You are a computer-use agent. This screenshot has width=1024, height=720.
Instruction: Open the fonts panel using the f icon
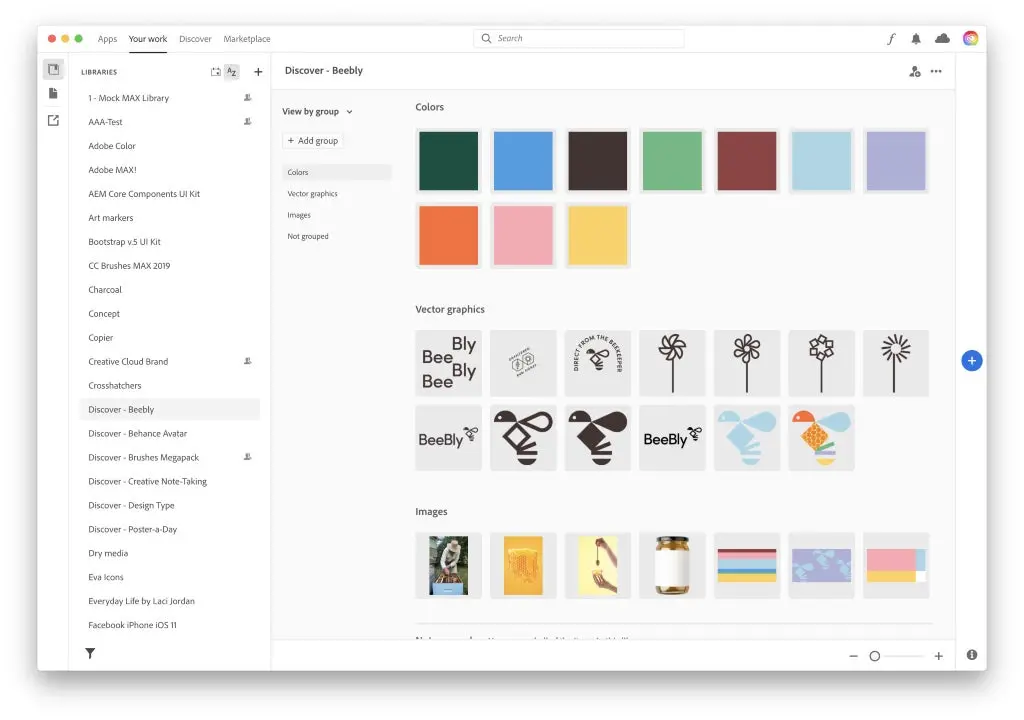[x=891, y=38]
